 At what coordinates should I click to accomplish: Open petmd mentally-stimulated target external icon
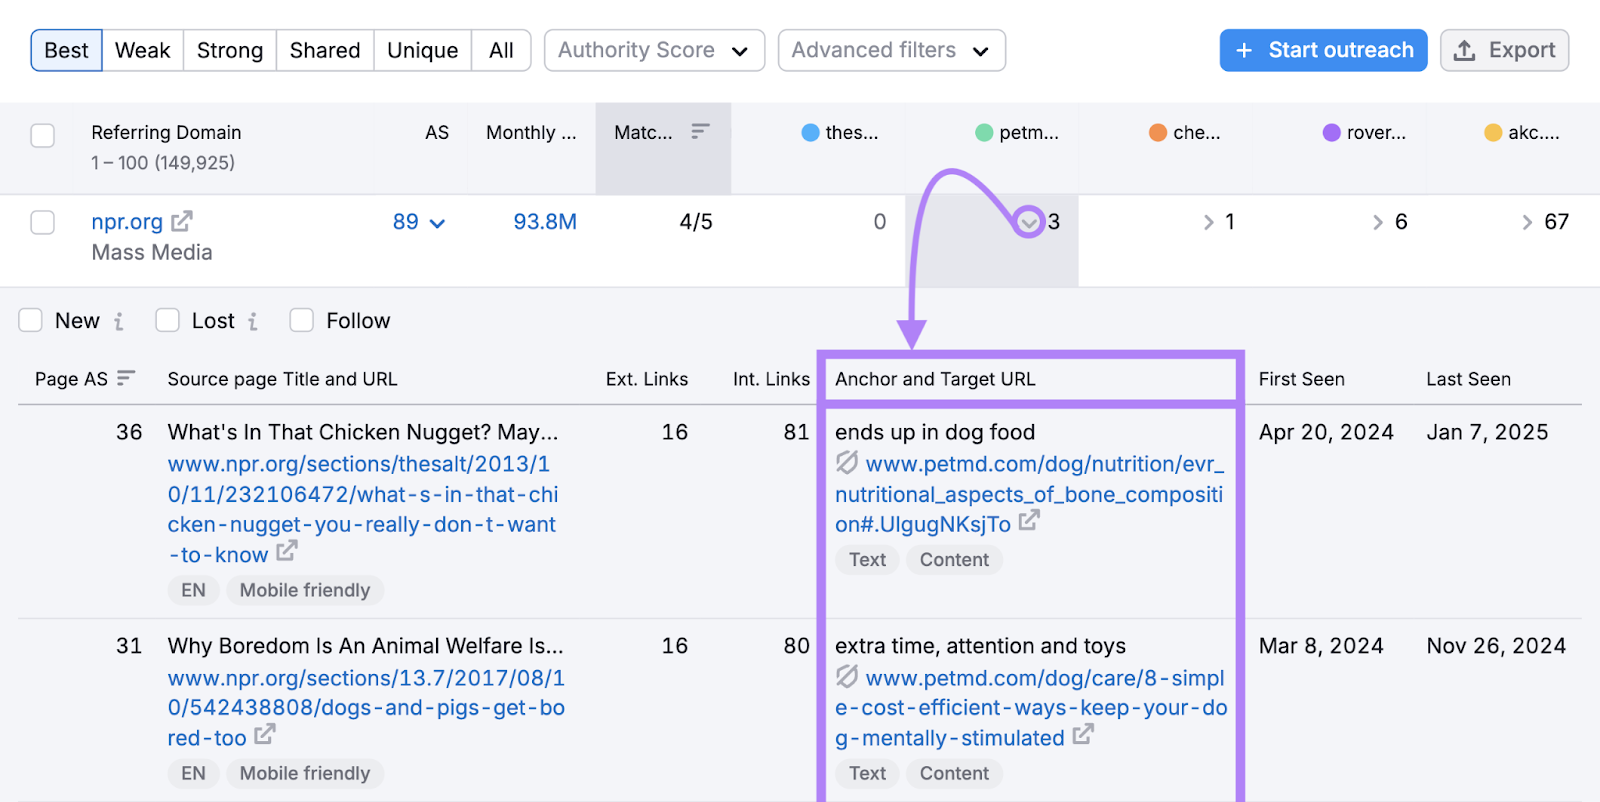(1083, 735)
